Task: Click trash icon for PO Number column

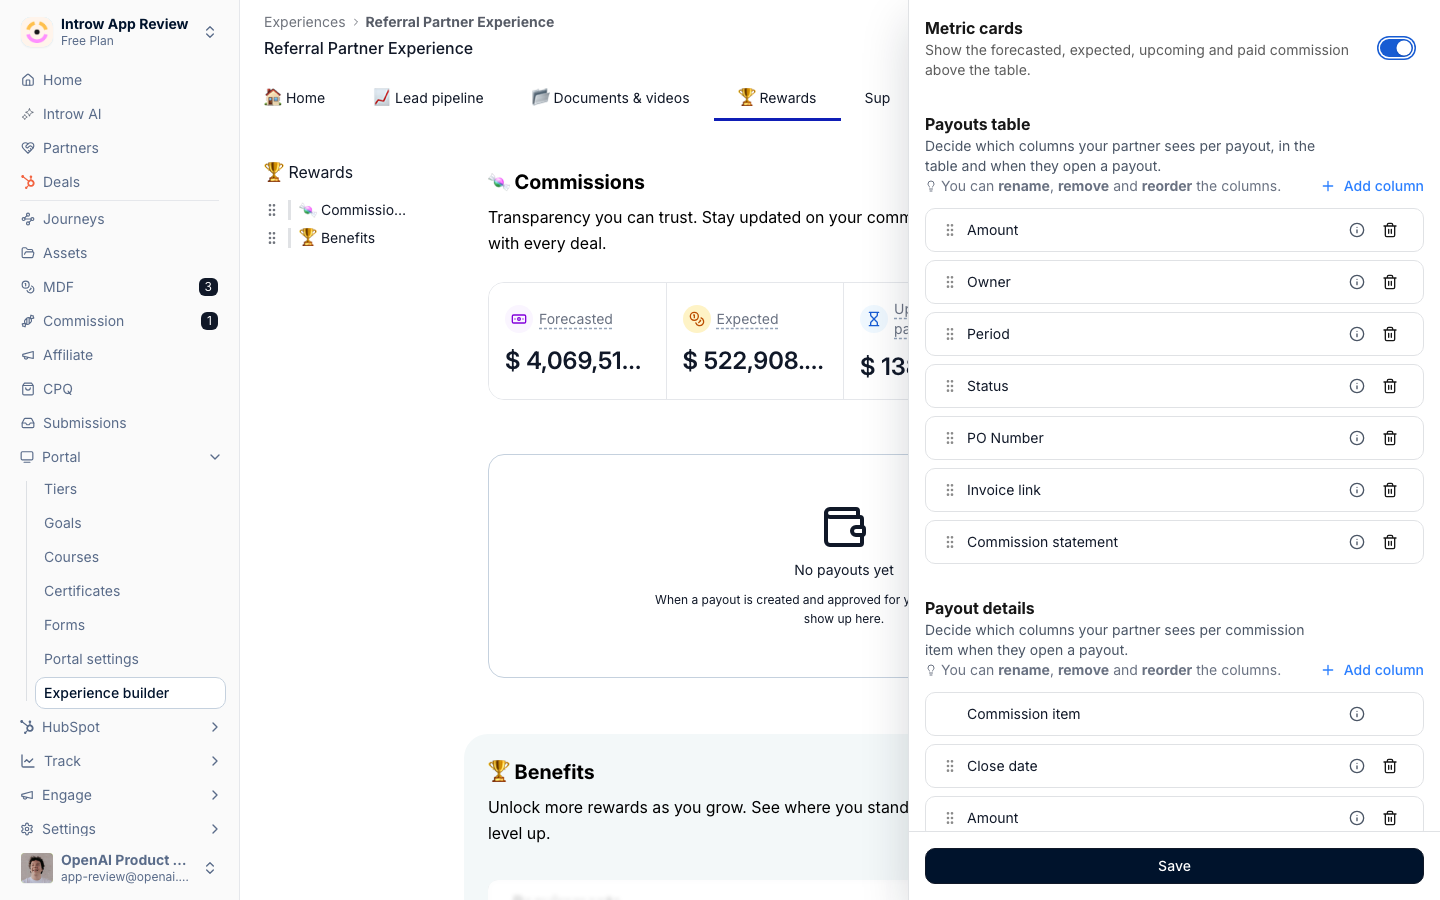Action: coord(1390,438)
